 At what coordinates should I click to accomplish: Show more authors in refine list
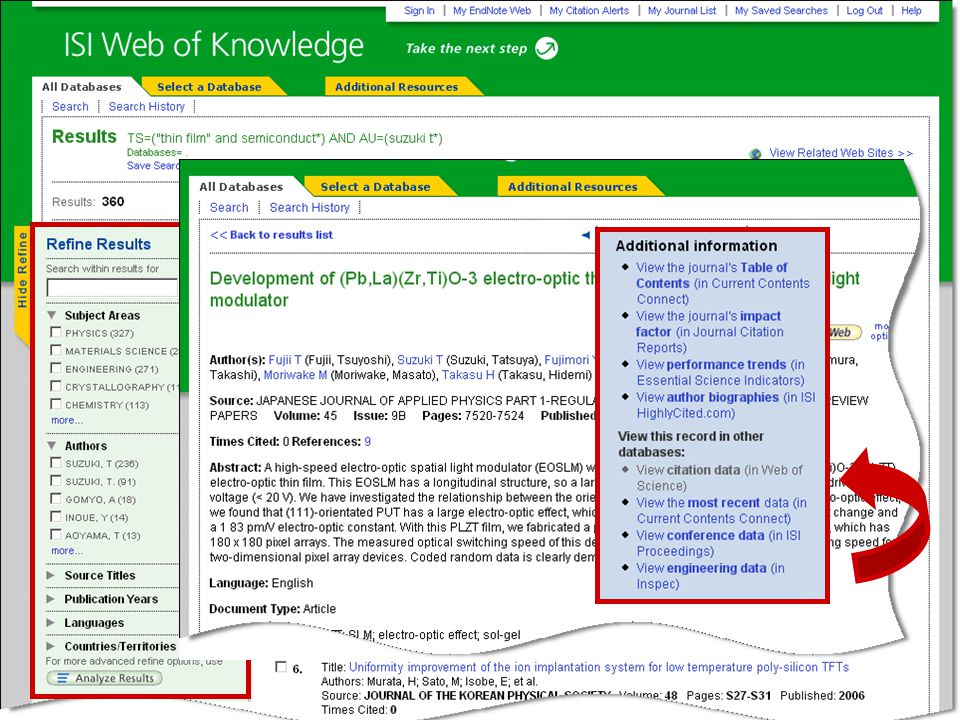(x=67, y=551)
